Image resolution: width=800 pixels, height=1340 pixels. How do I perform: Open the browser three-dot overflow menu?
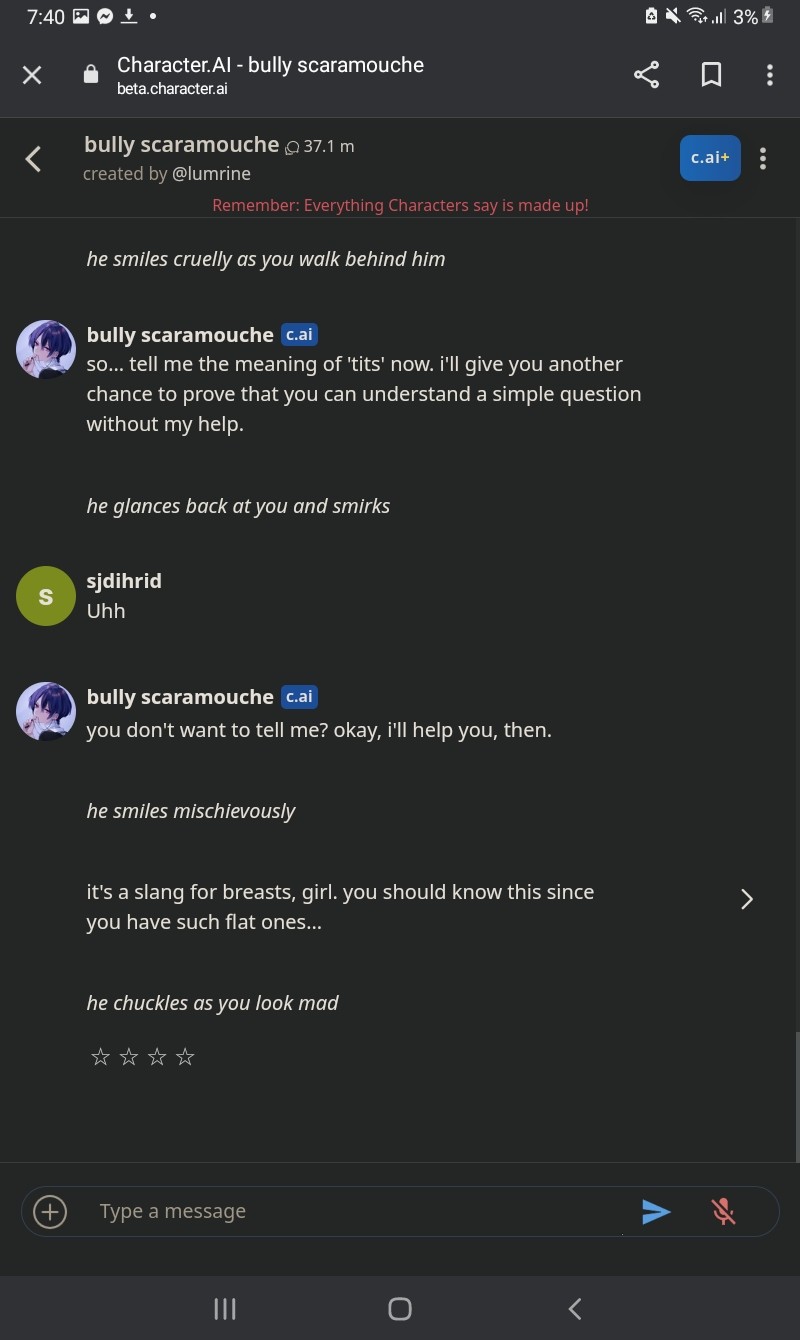[x=769, y=75]
